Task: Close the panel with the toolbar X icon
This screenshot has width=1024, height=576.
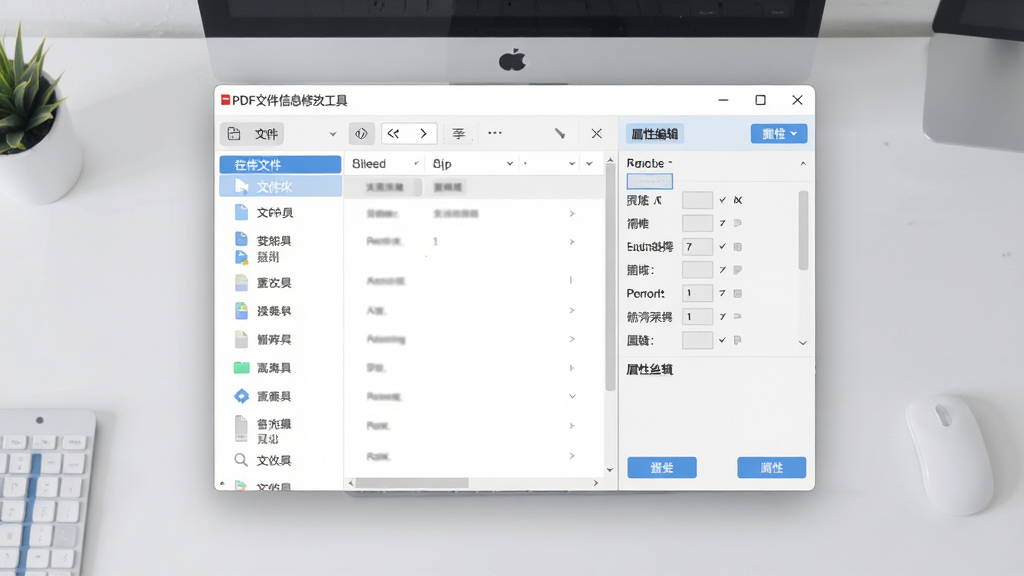Action: (x=596, y=134)
